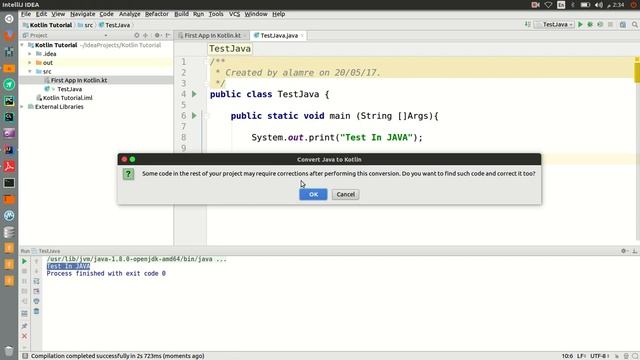Open Ubuntu dash home icon
This screenshot has width=640, height=360.
[x=9, y=19]
